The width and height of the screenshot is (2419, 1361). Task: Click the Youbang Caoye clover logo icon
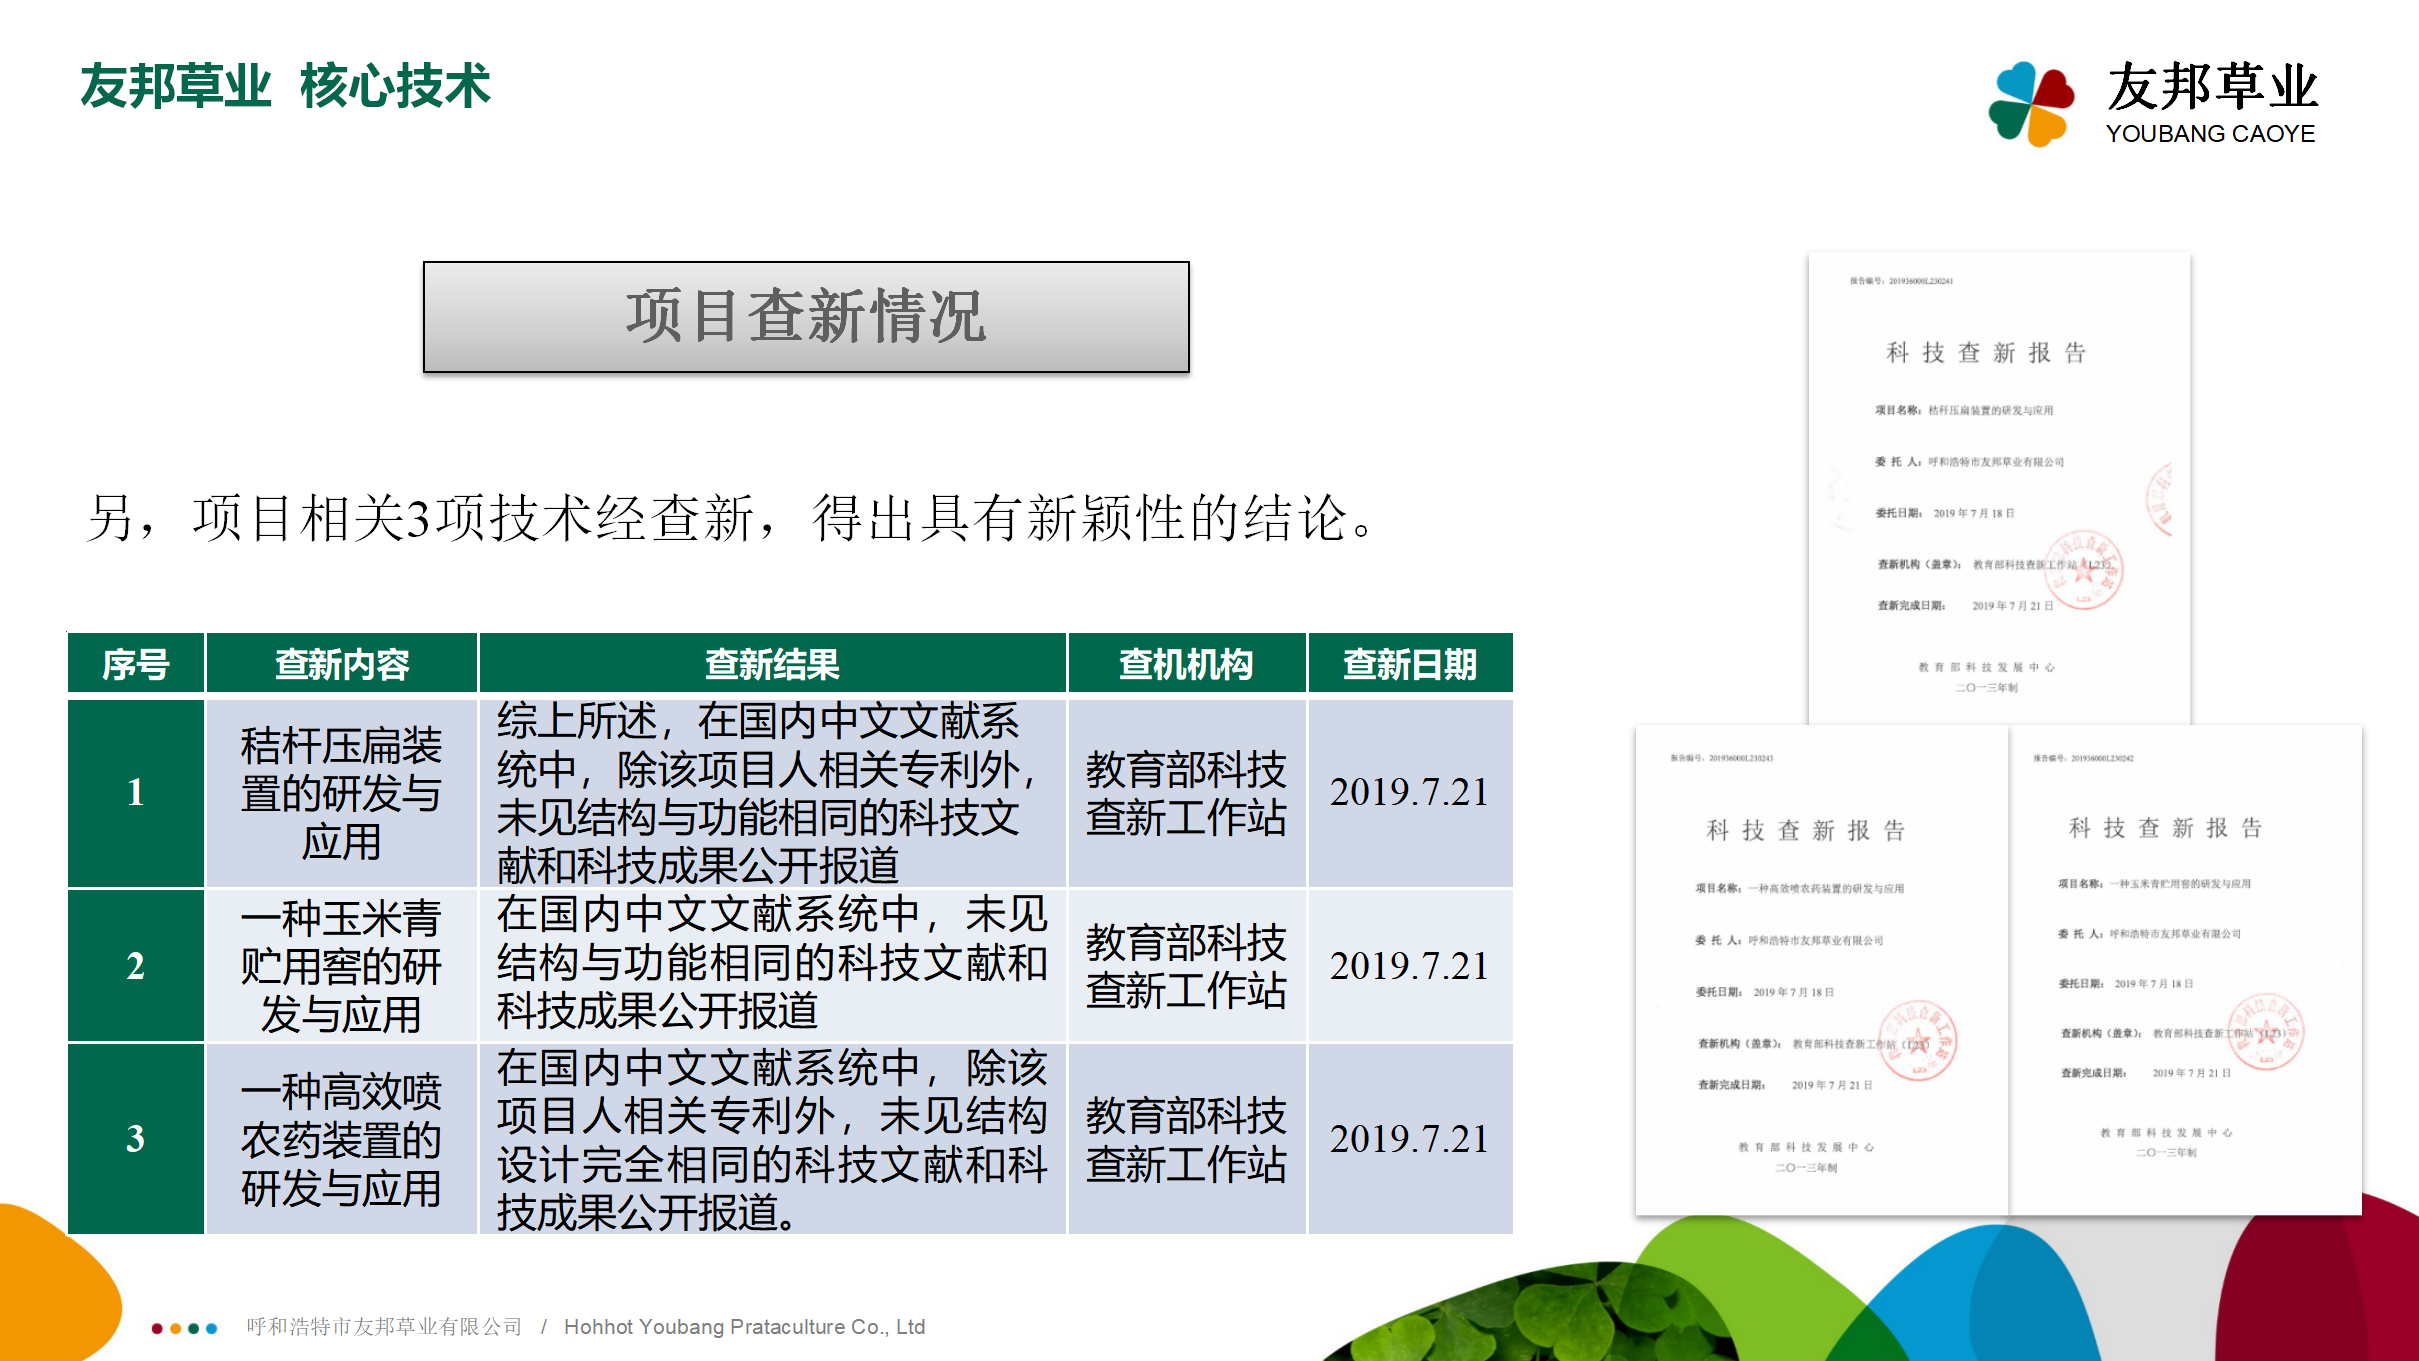coord(2030,103)
